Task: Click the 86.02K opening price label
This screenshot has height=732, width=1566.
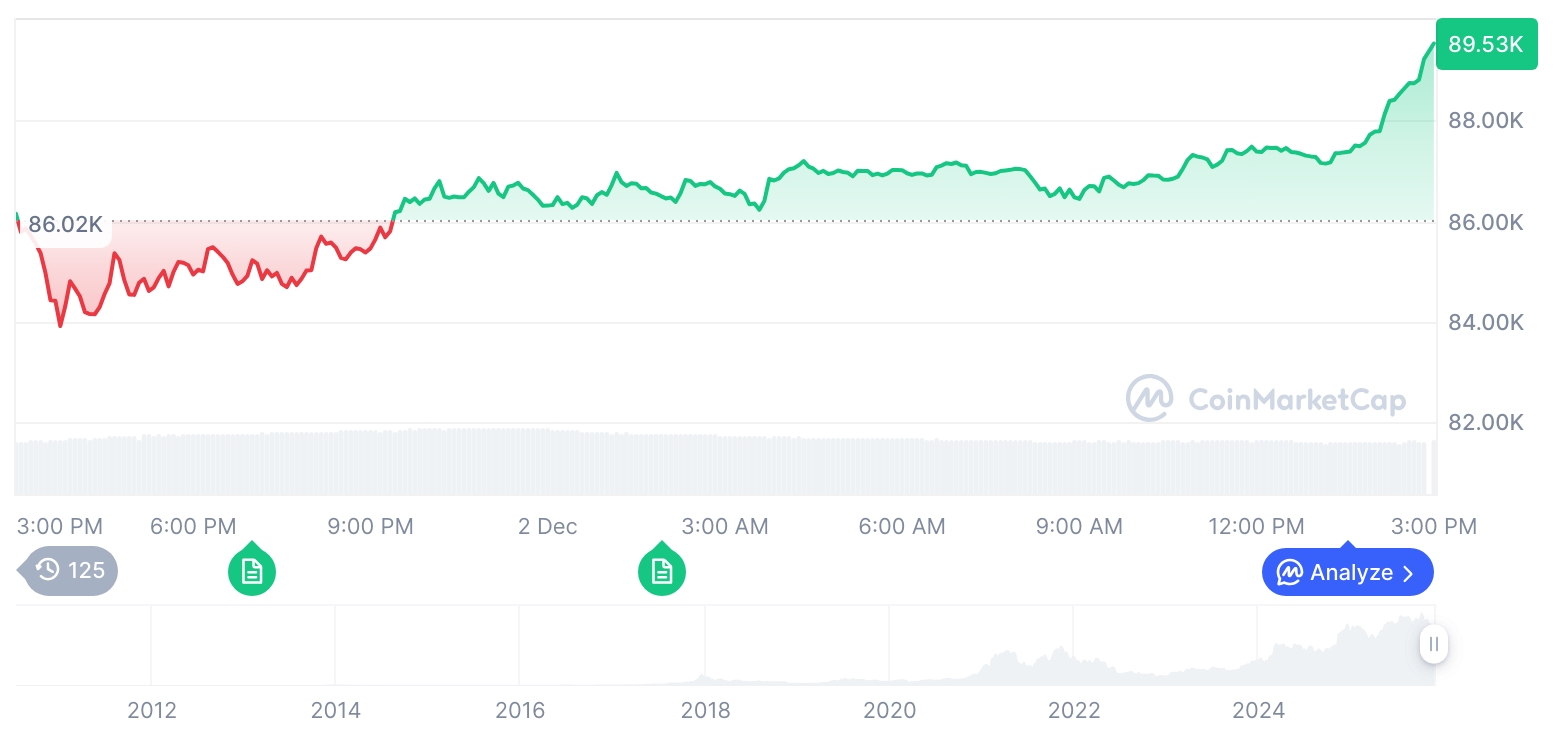Action: pos(65,224)
